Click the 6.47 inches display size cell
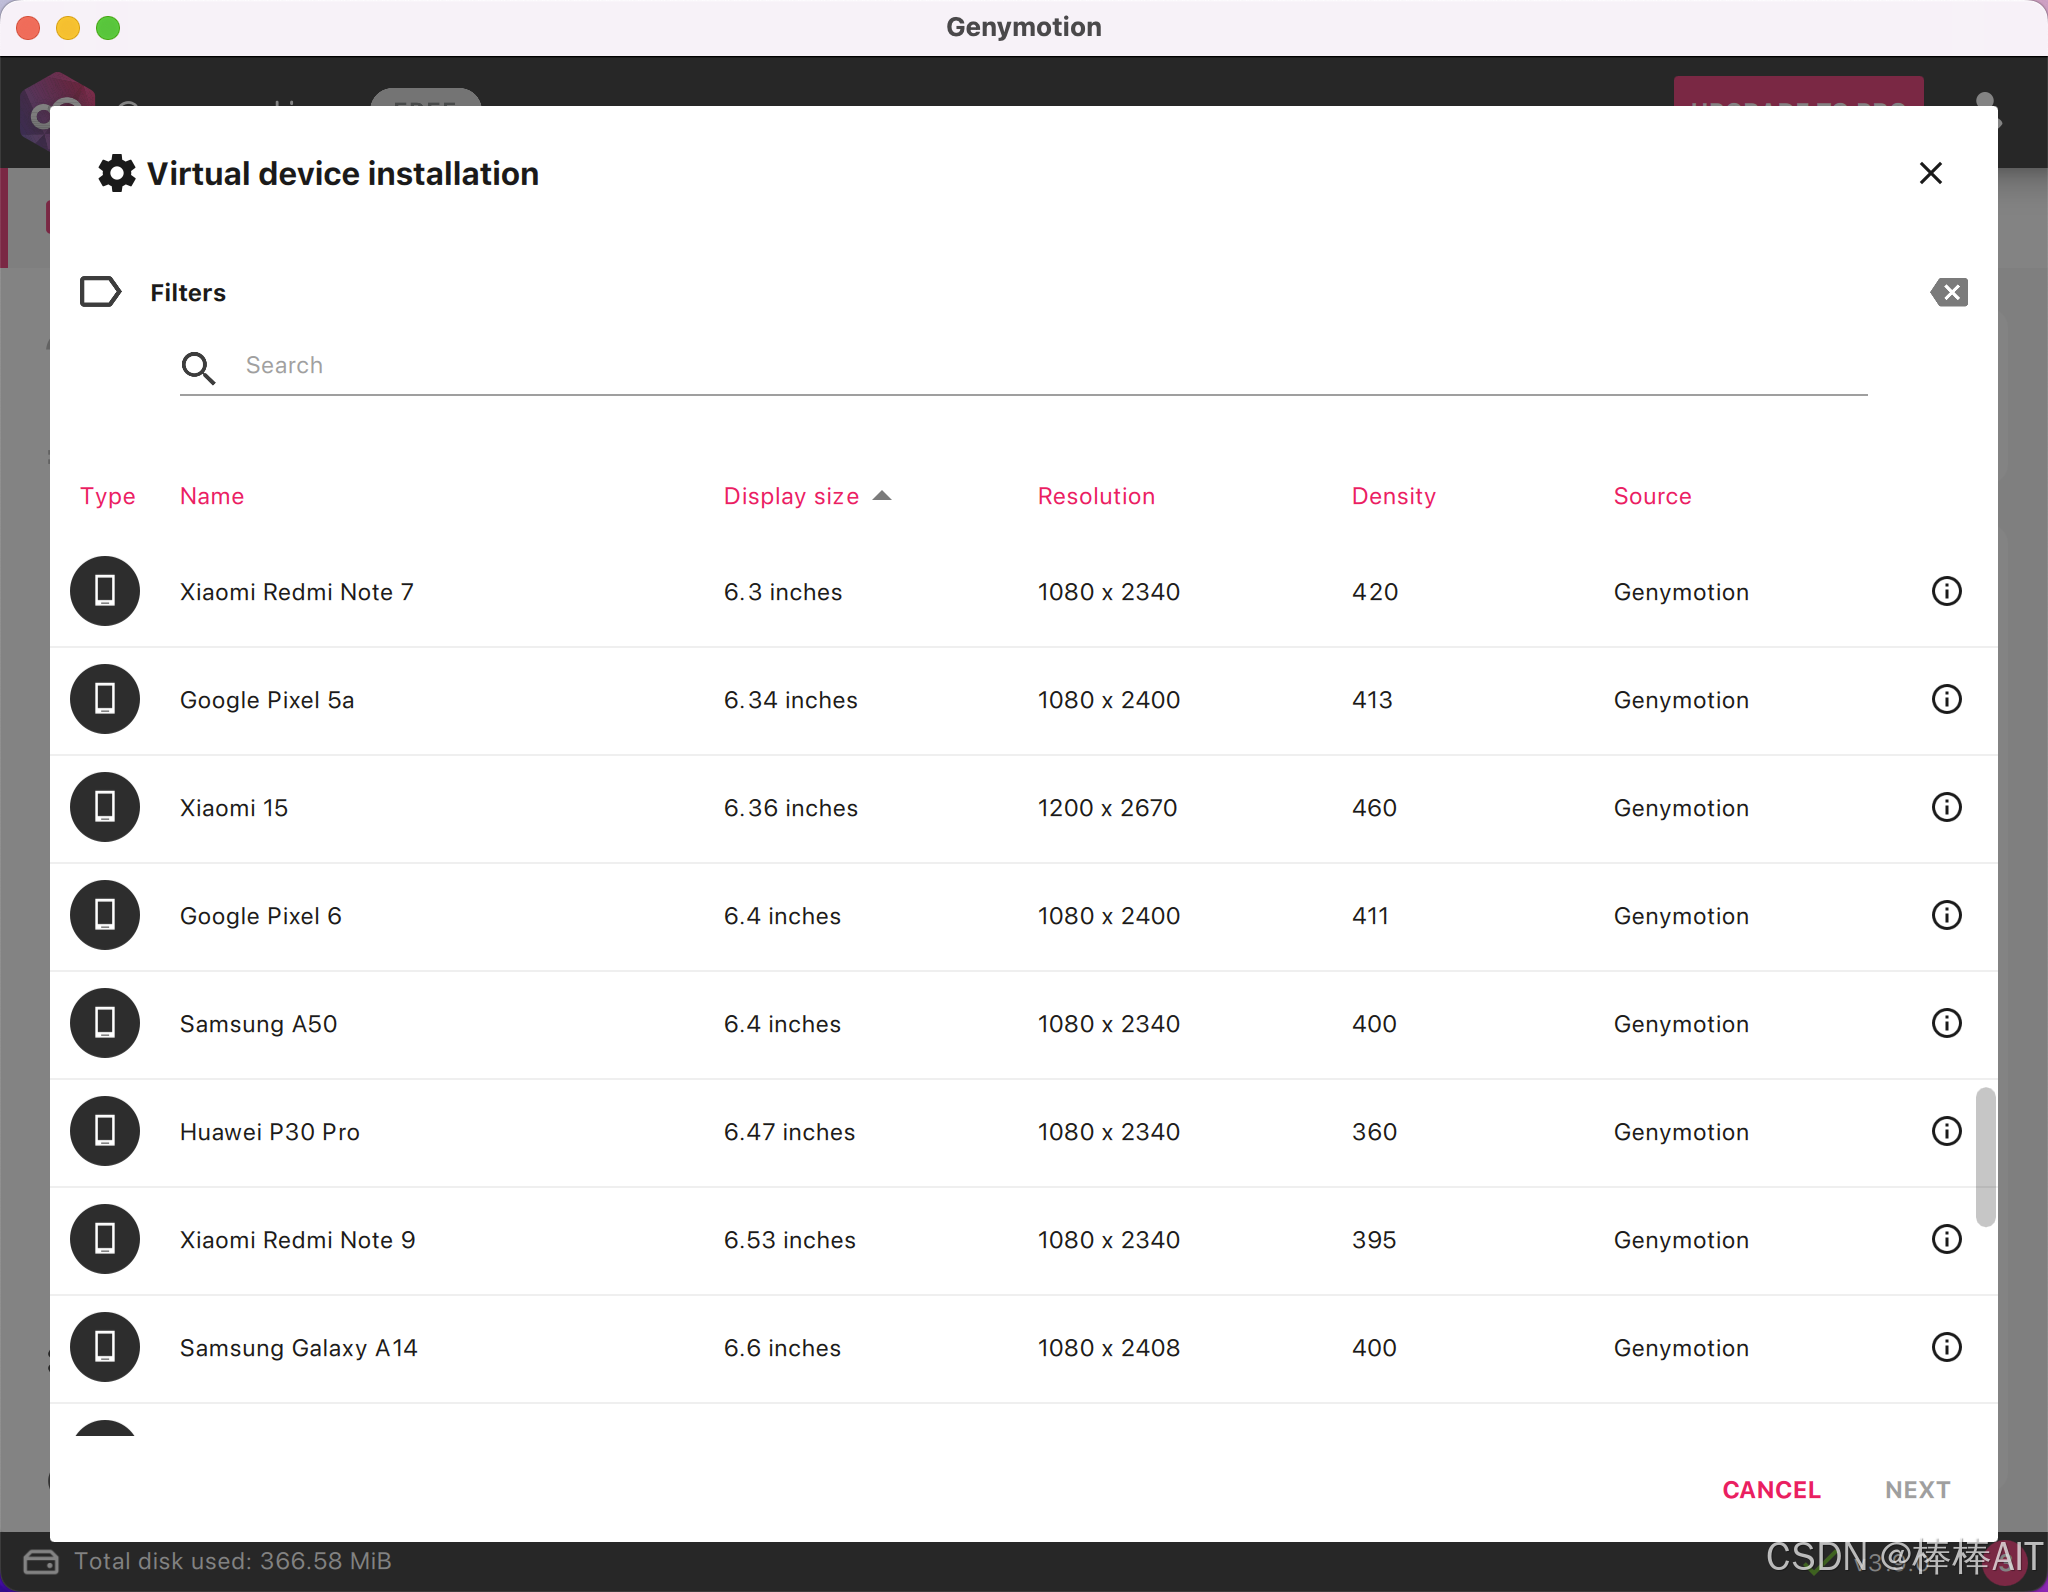This screenshot has width=2048, height=1592. (790, 1132)
